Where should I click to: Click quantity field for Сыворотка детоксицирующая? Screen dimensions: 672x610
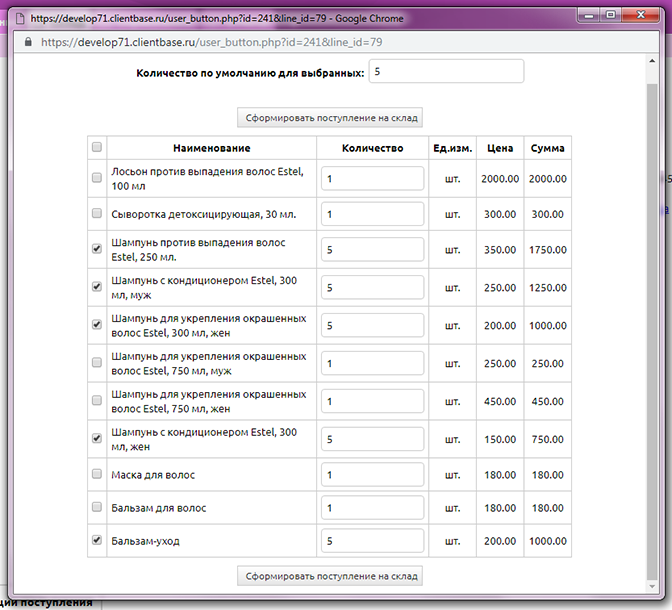(x=372, y=215)
